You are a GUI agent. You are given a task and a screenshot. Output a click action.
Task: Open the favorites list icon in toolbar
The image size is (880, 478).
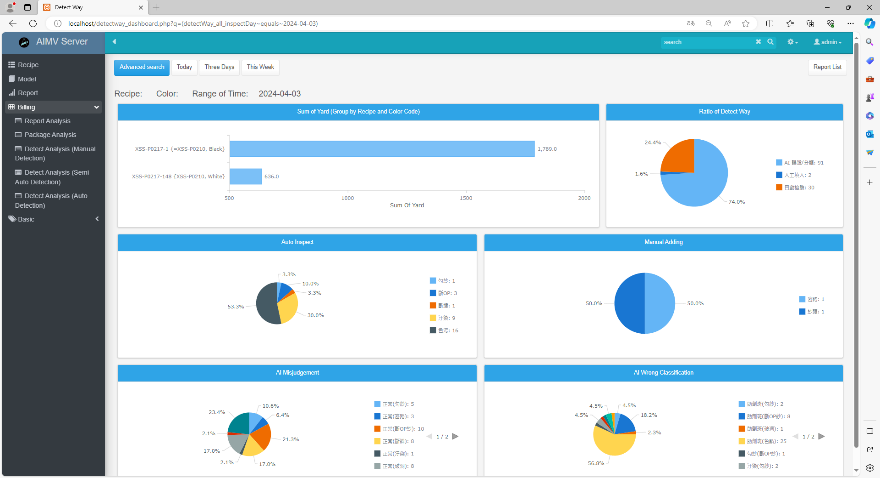coord(790,24)
